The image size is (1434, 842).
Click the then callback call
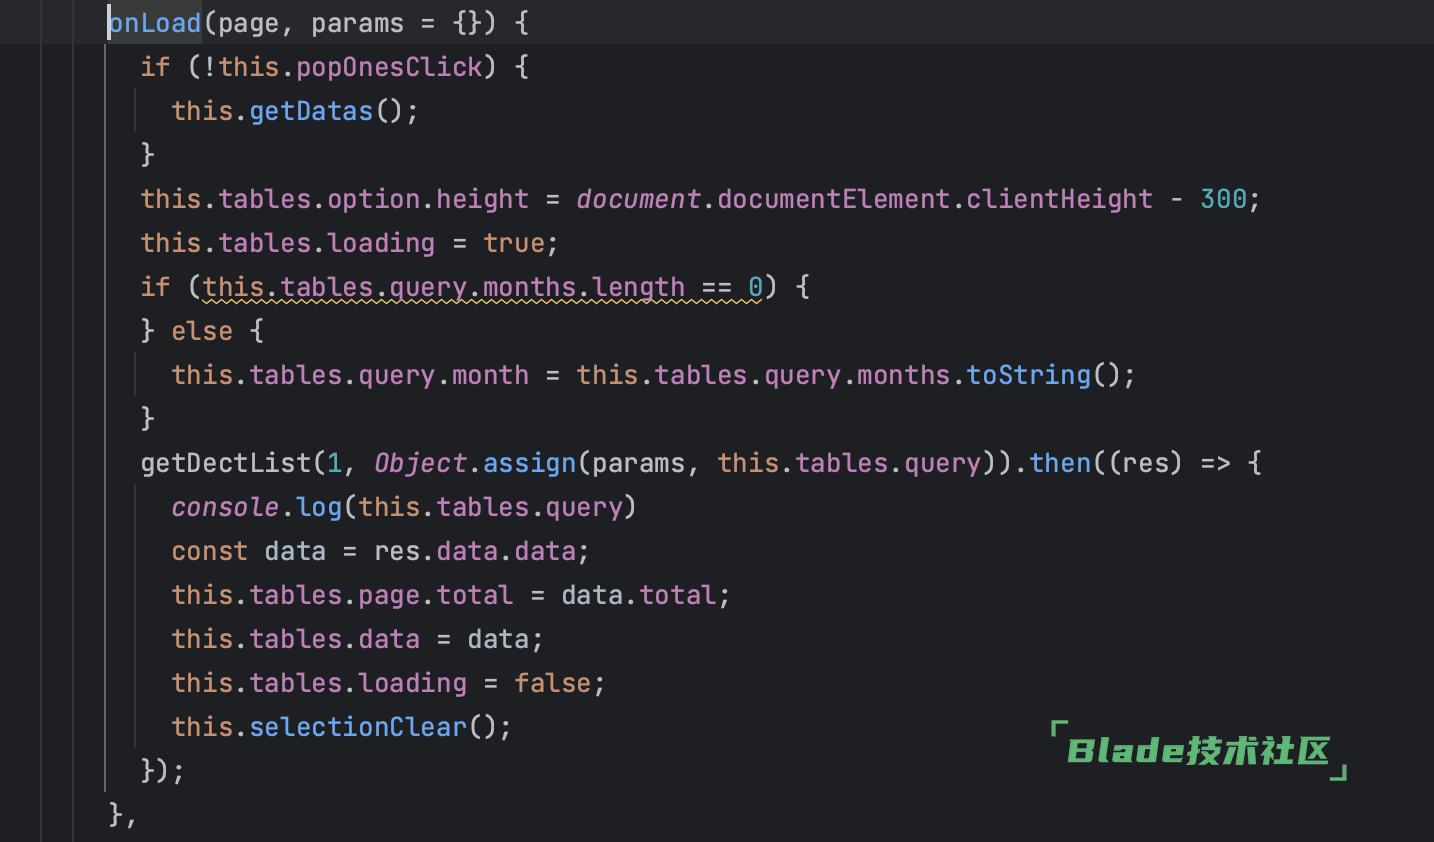[1060, 463]
